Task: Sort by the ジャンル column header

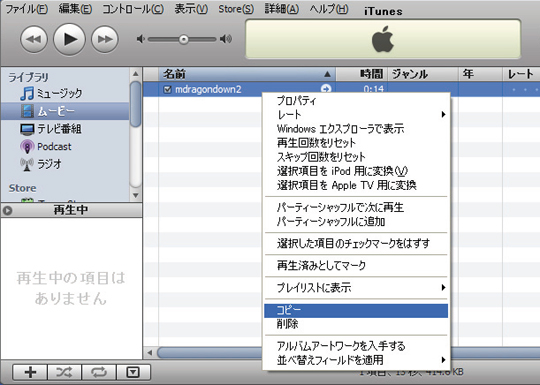Action: (x=423, y=74)
